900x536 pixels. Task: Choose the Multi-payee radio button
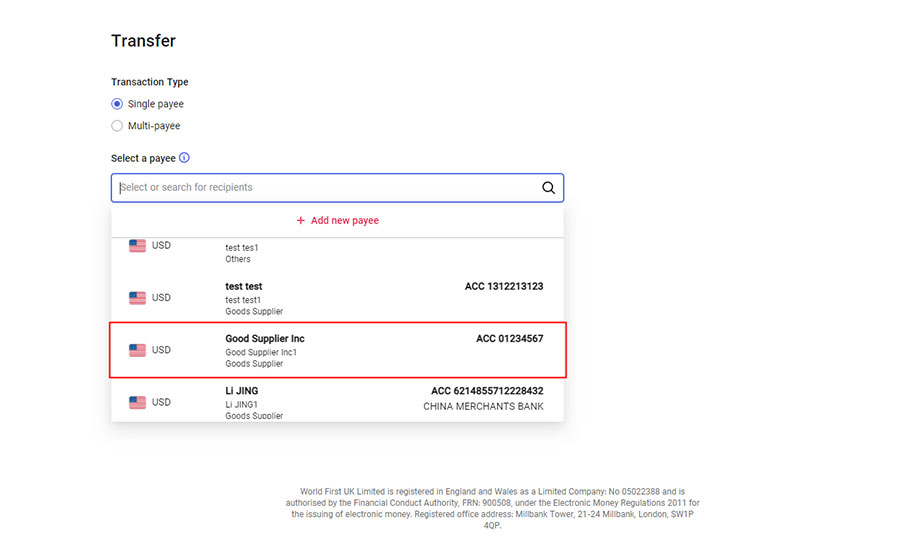click(117, 126)
